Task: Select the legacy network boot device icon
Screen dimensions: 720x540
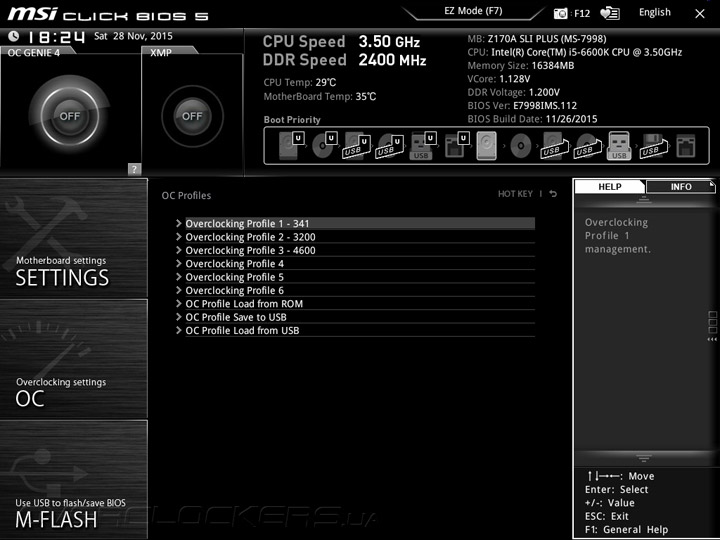Action: pos(686,146)
